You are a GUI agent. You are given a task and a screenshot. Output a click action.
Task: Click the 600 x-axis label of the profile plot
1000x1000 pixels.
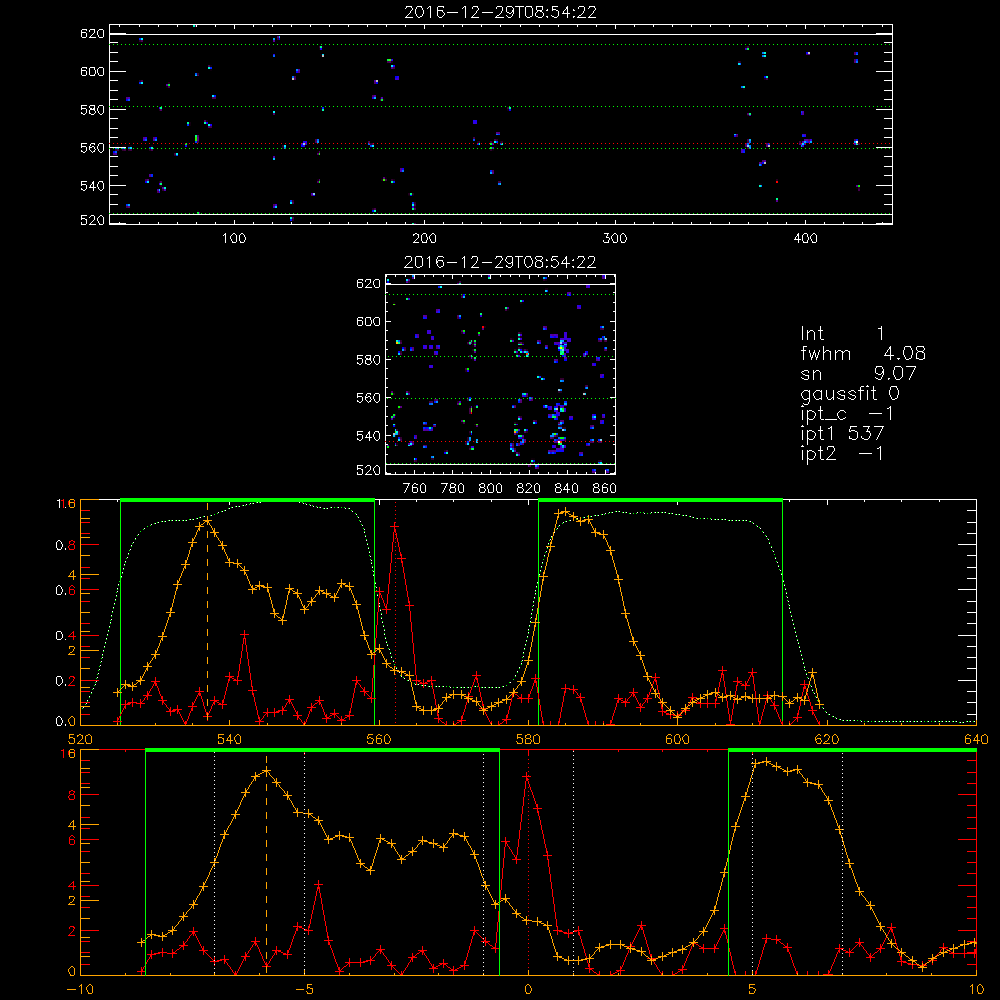tap(677, 739)
